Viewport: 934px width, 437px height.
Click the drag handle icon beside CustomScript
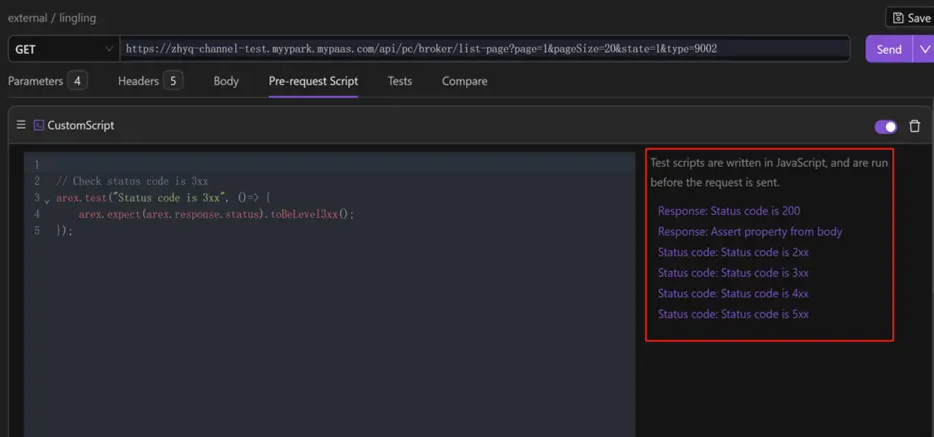(x=20, y=125)
